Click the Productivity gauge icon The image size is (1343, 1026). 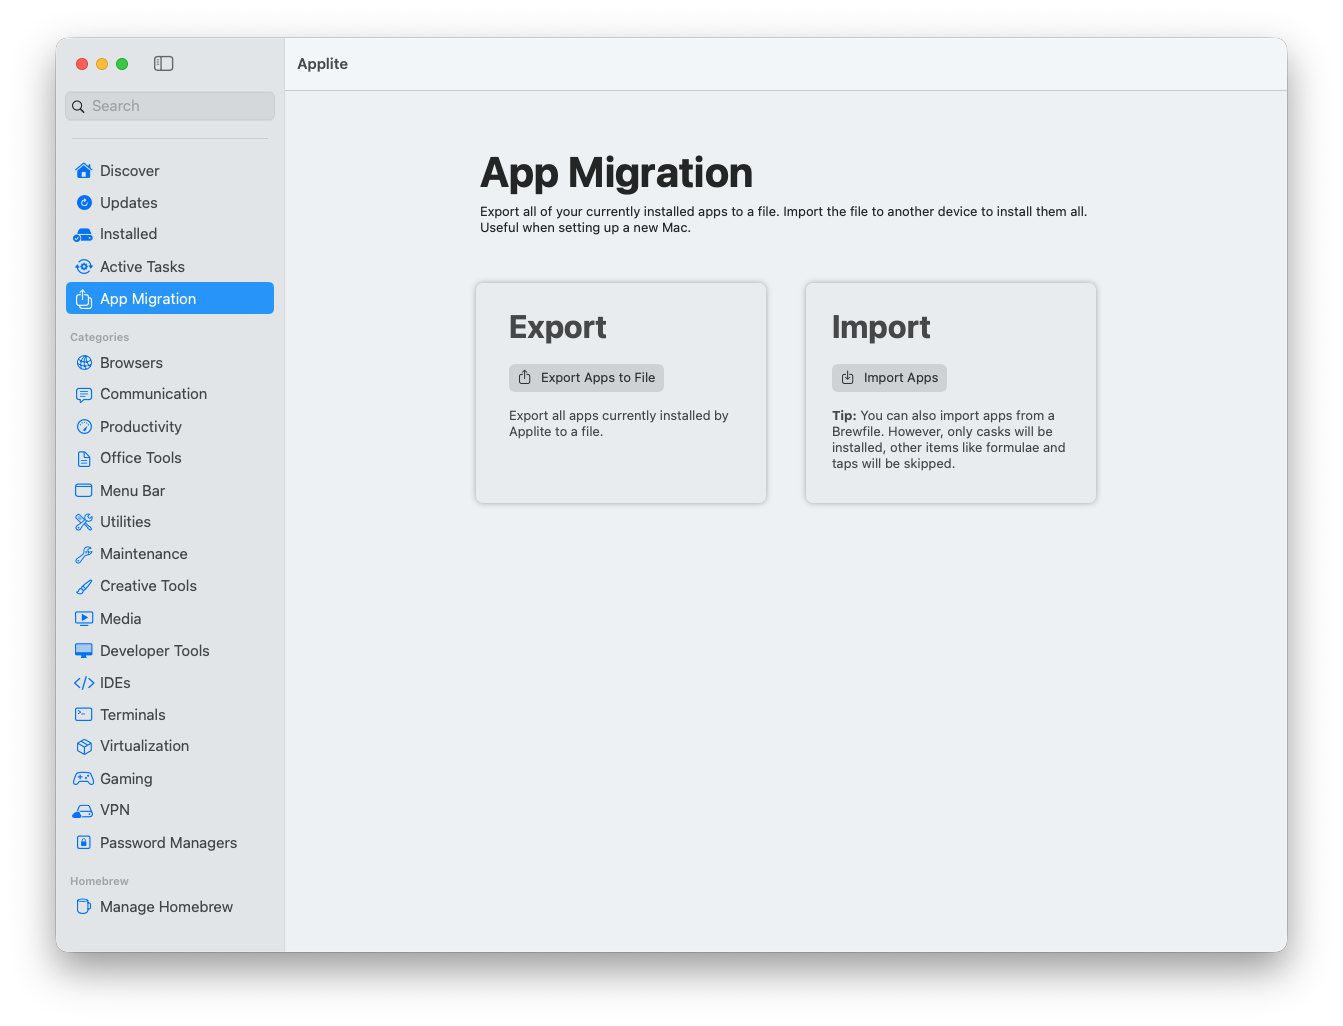pos(84,427)
